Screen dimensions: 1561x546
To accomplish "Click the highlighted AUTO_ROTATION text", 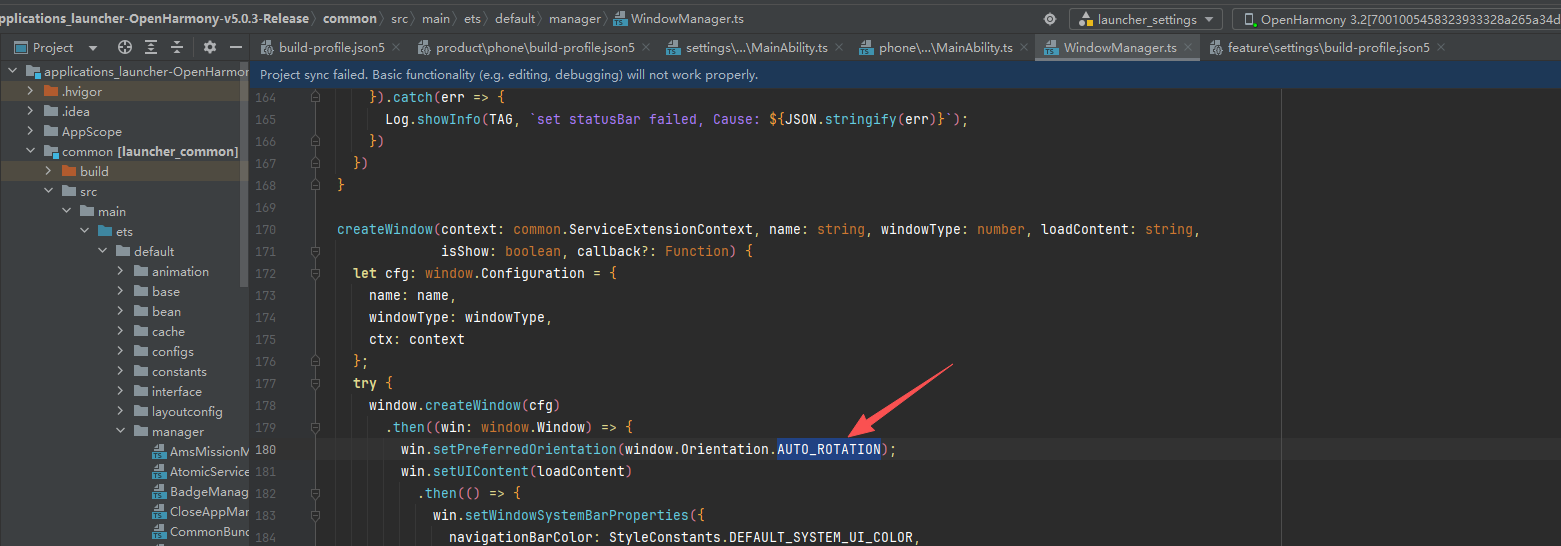I will (x=829, y=449).
